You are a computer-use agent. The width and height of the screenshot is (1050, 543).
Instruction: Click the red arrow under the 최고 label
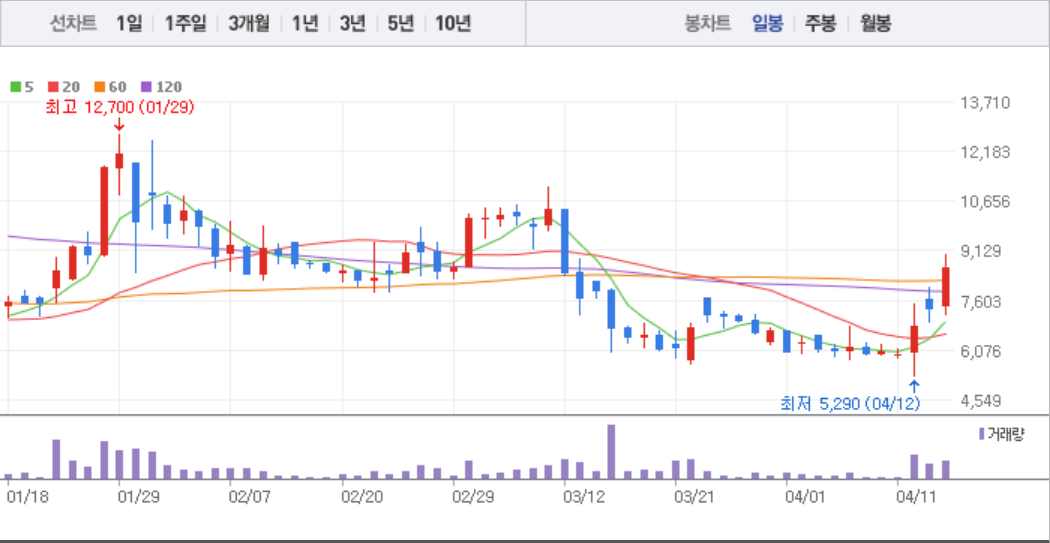(119, 125)
